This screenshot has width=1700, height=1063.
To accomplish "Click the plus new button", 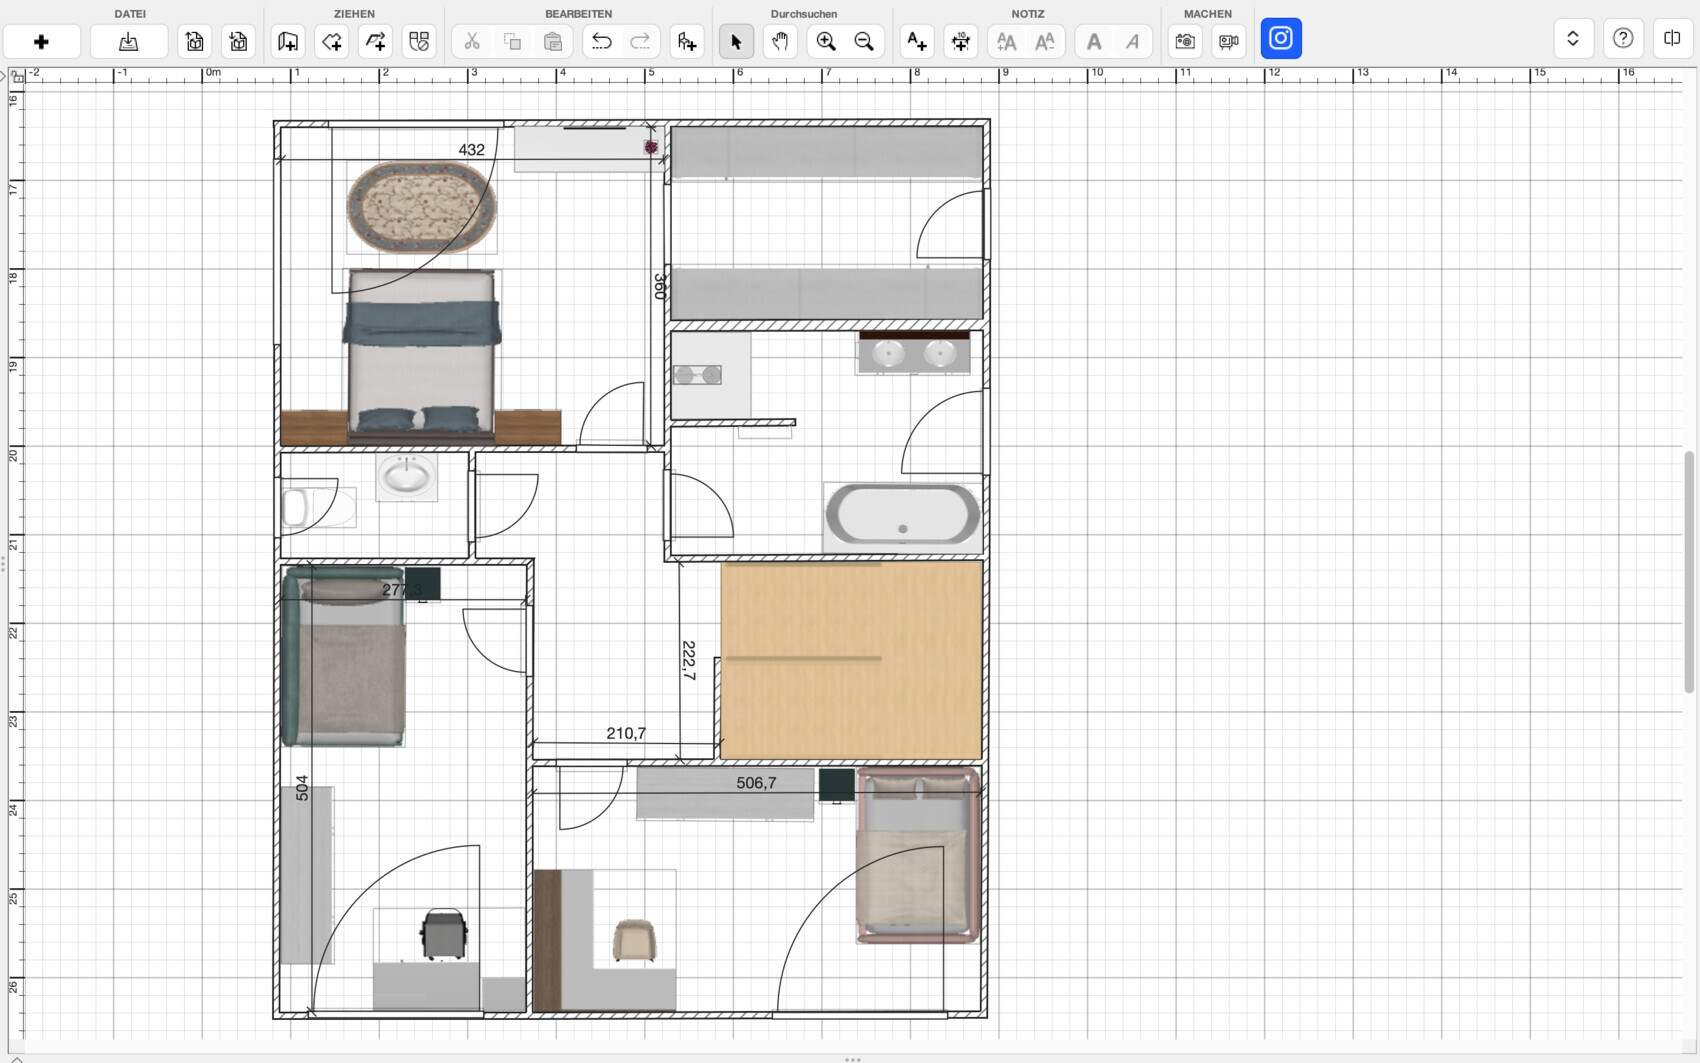I will [x=41, y=41].
